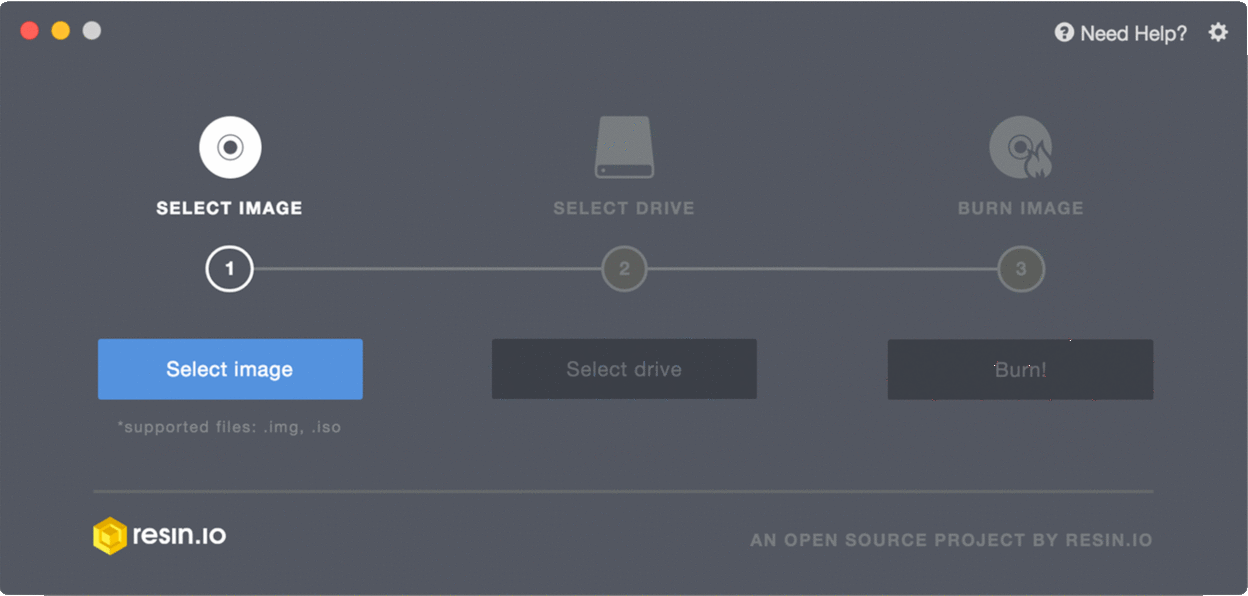Click the supported files note
This screenshot has width=1248, height=596.
coord(229,427)
